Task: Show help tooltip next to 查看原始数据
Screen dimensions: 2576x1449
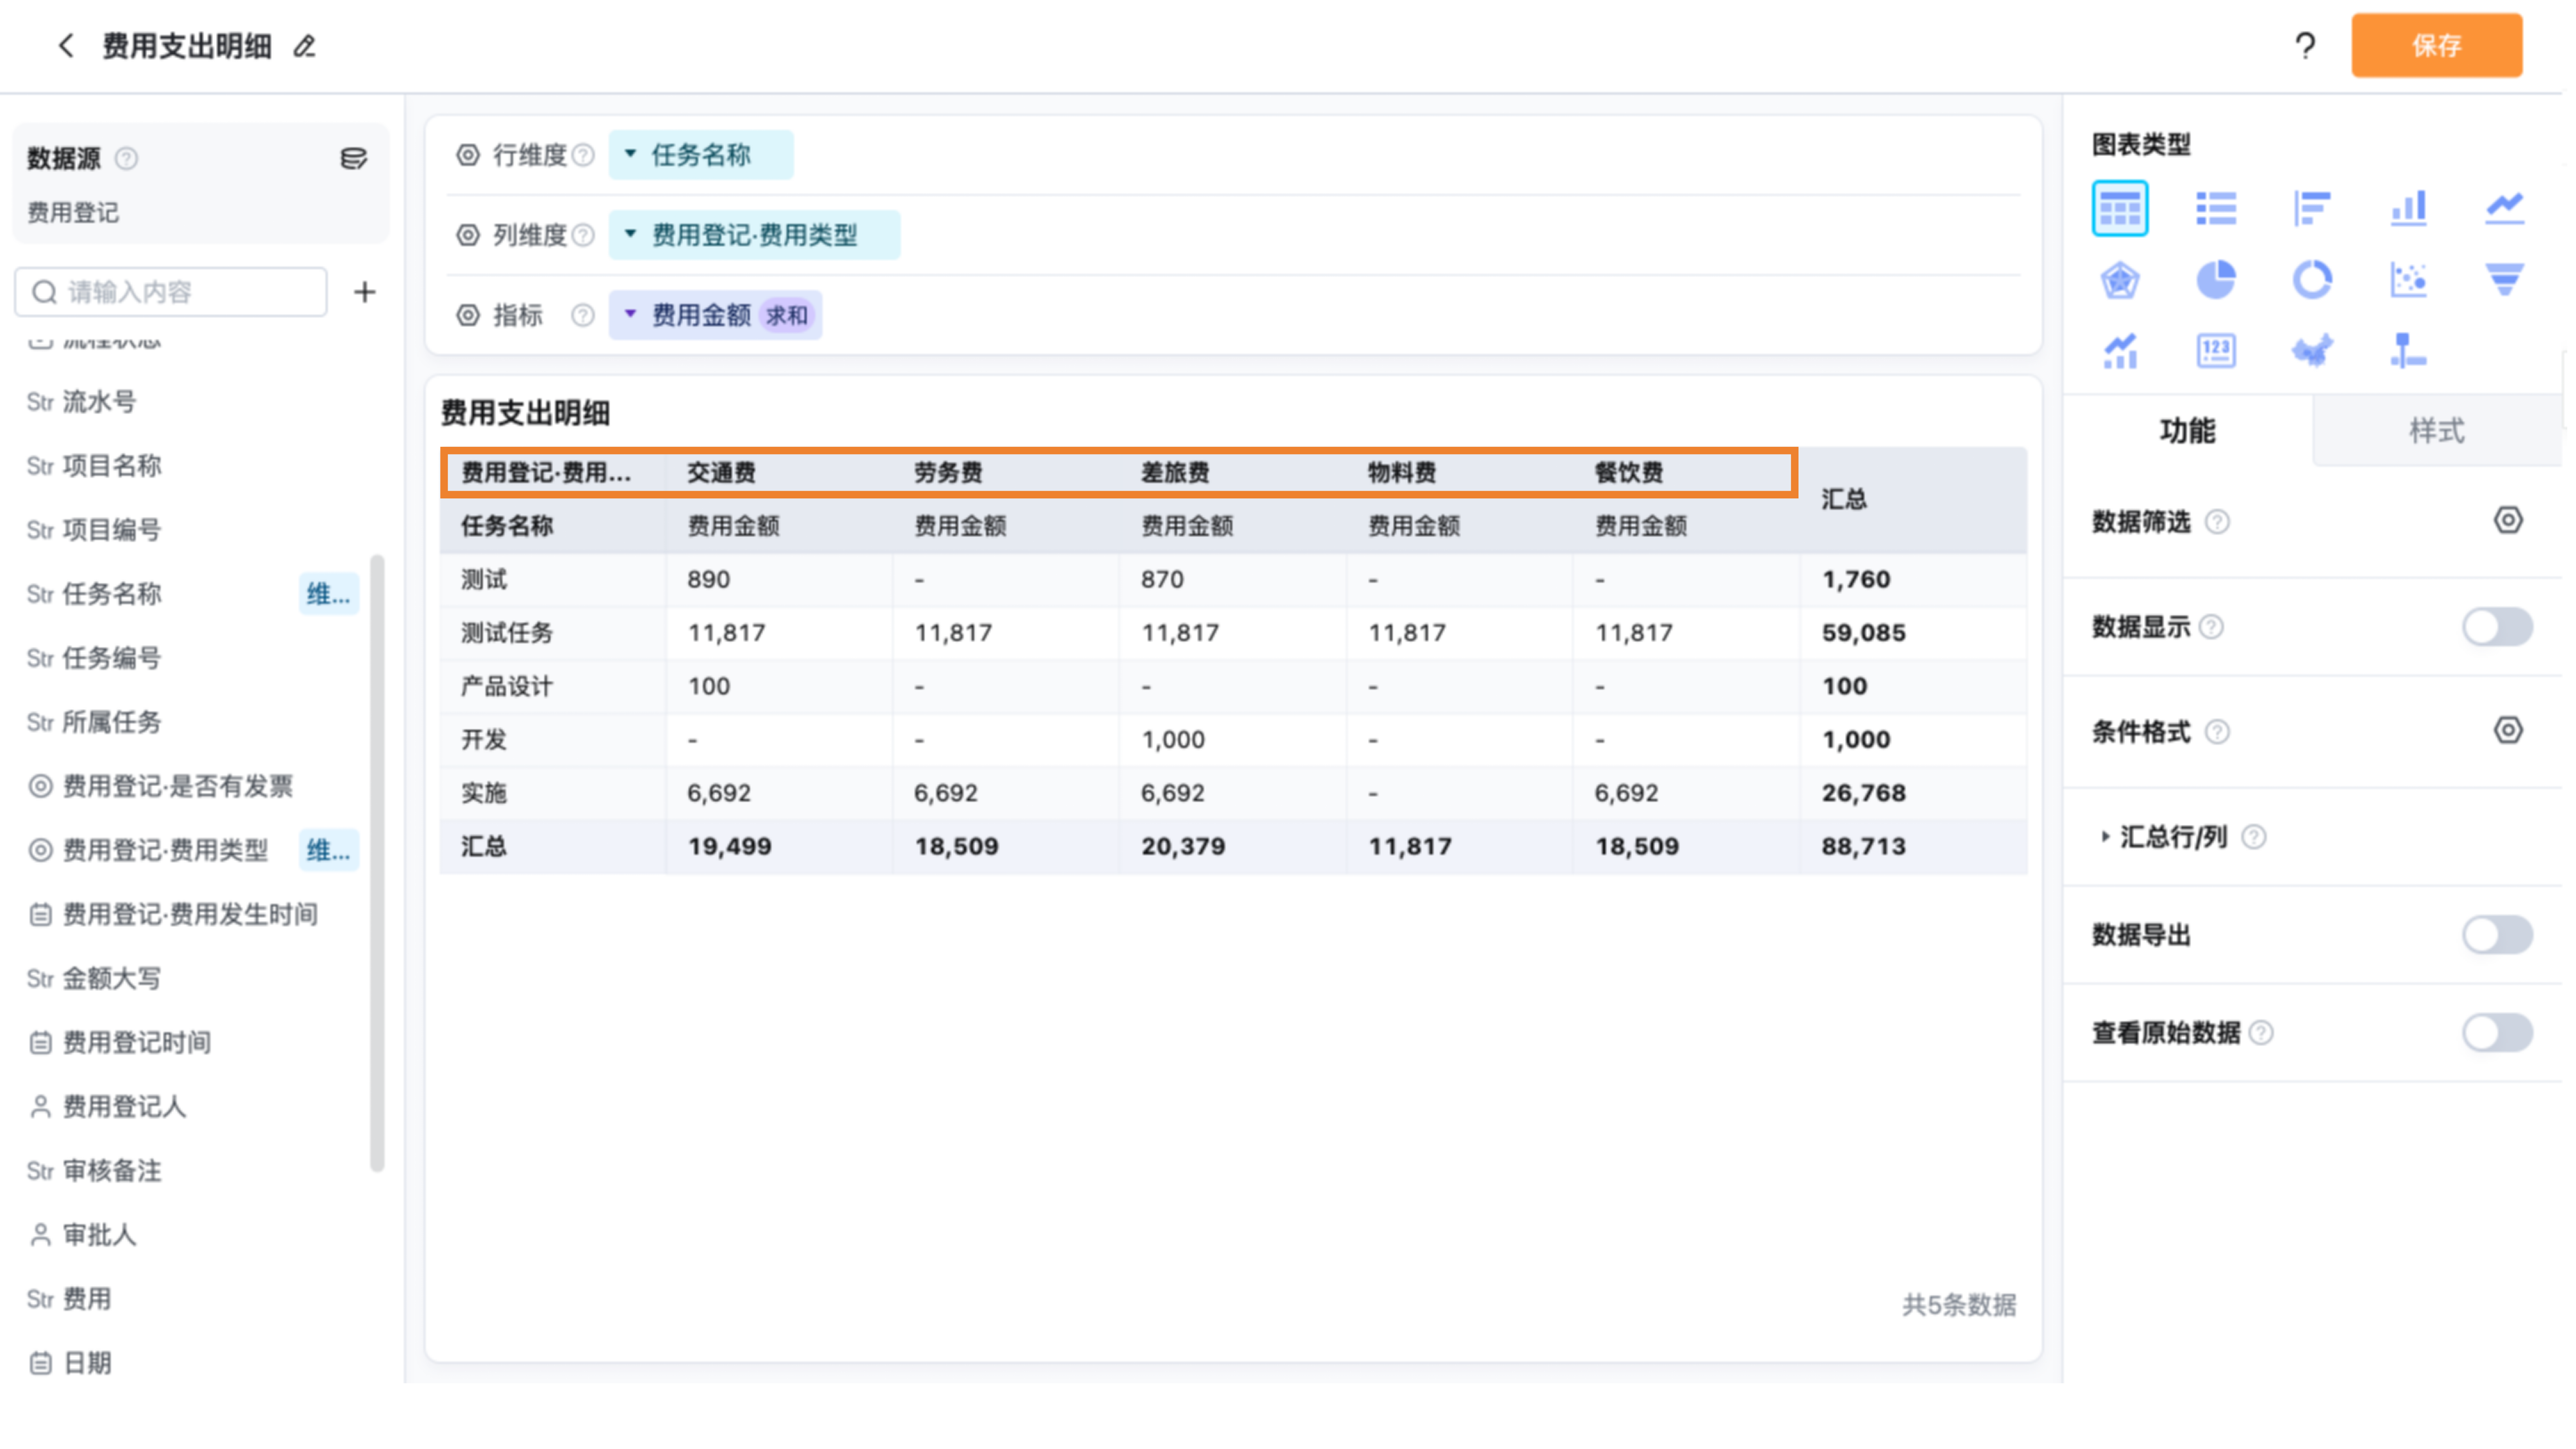Action: click(2261, 1033)
